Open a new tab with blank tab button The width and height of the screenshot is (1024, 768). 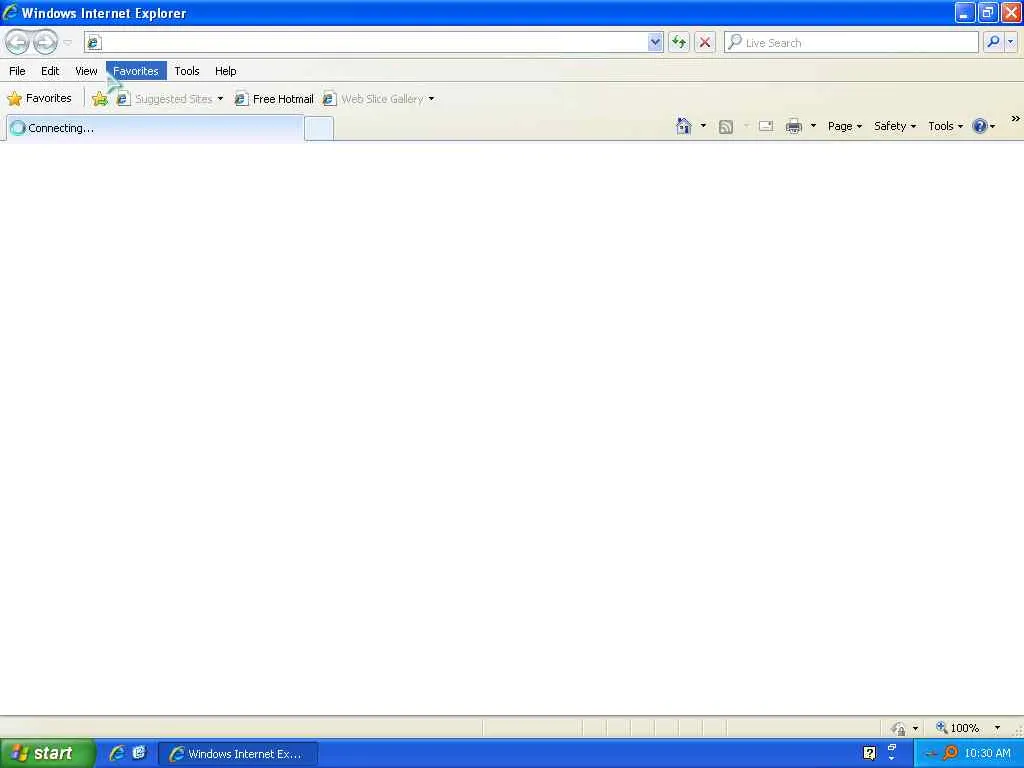click(x=319, y=128)
